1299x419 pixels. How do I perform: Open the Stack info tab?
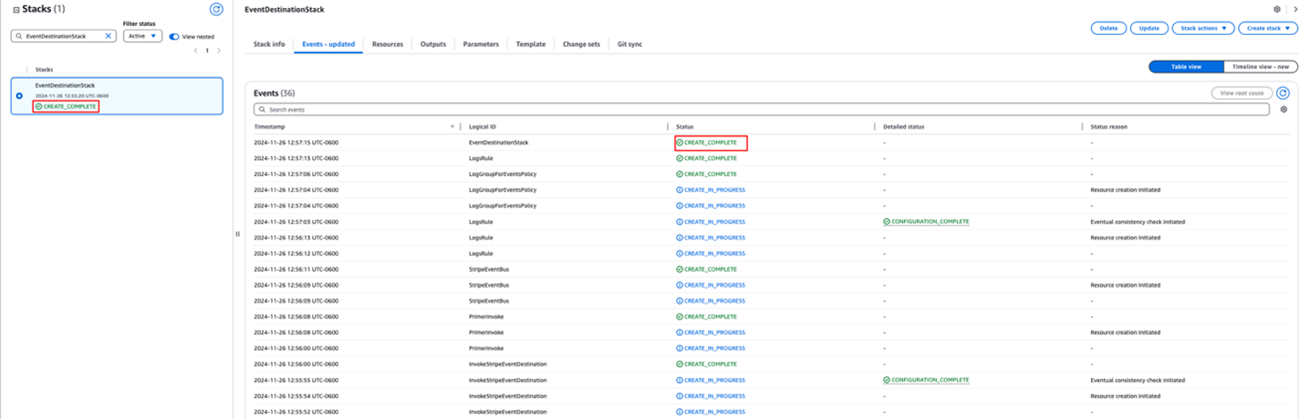269,44
